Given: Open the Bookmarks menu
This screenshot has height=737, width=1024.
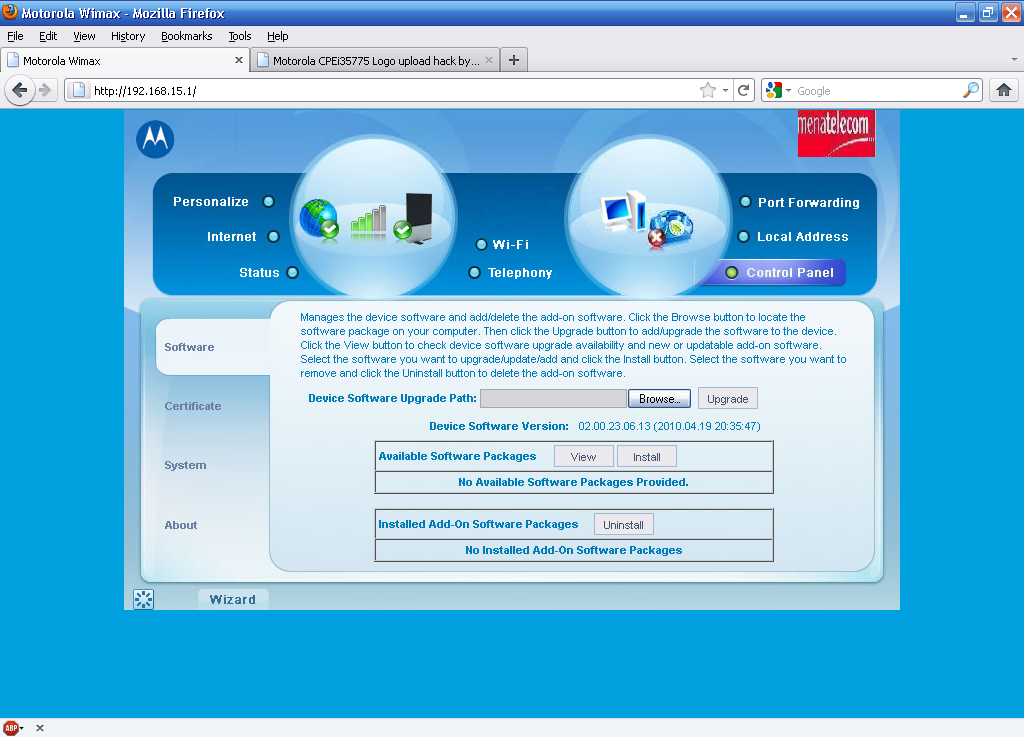Looking at the screenshot, I should click(187, 36).
